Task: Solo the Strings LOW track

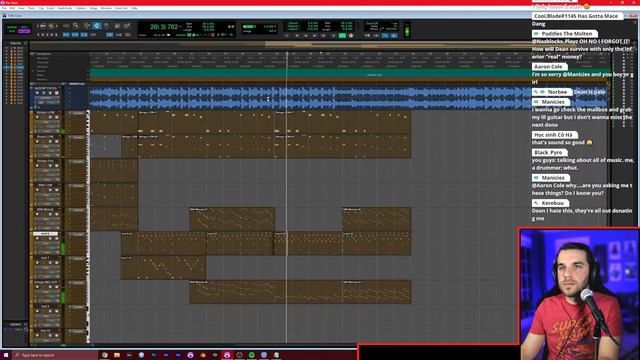Action: (51, 118)
